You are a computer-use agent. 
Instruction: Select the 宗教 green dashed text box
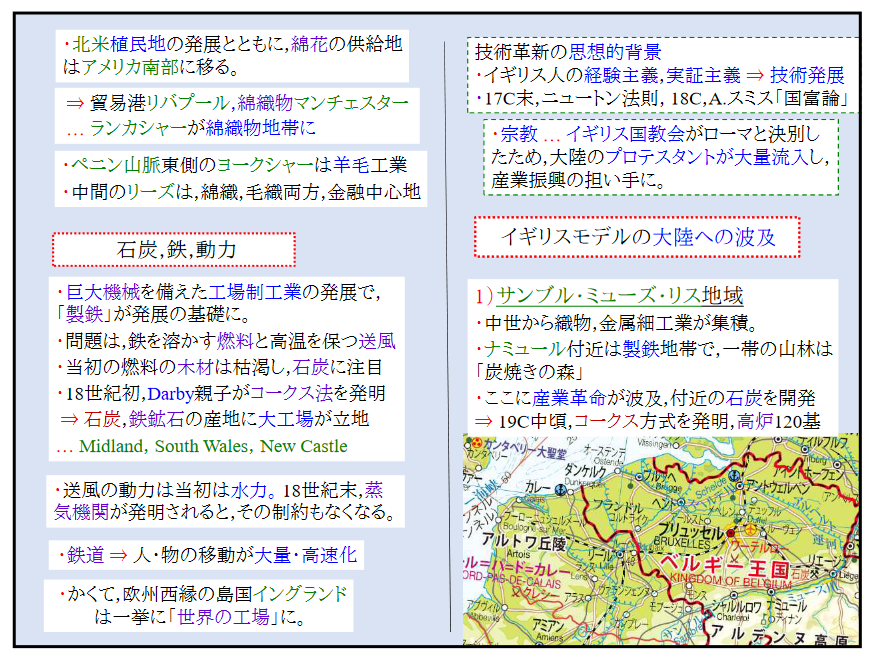tap(661, 157)
